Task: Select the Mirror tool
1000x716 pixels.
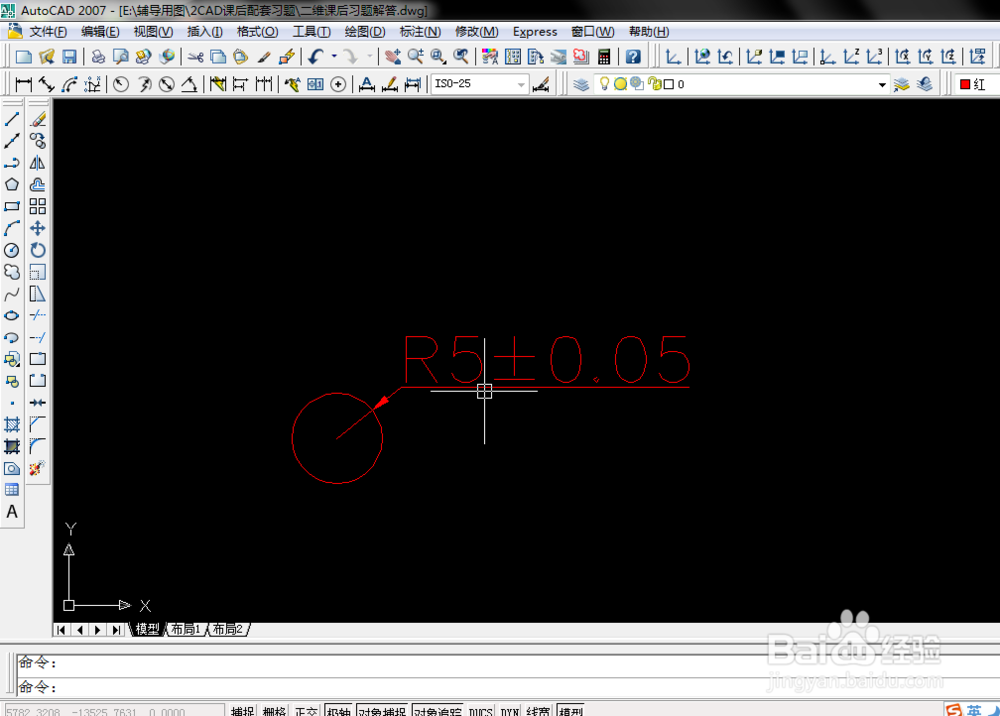Action: (38, 163)
